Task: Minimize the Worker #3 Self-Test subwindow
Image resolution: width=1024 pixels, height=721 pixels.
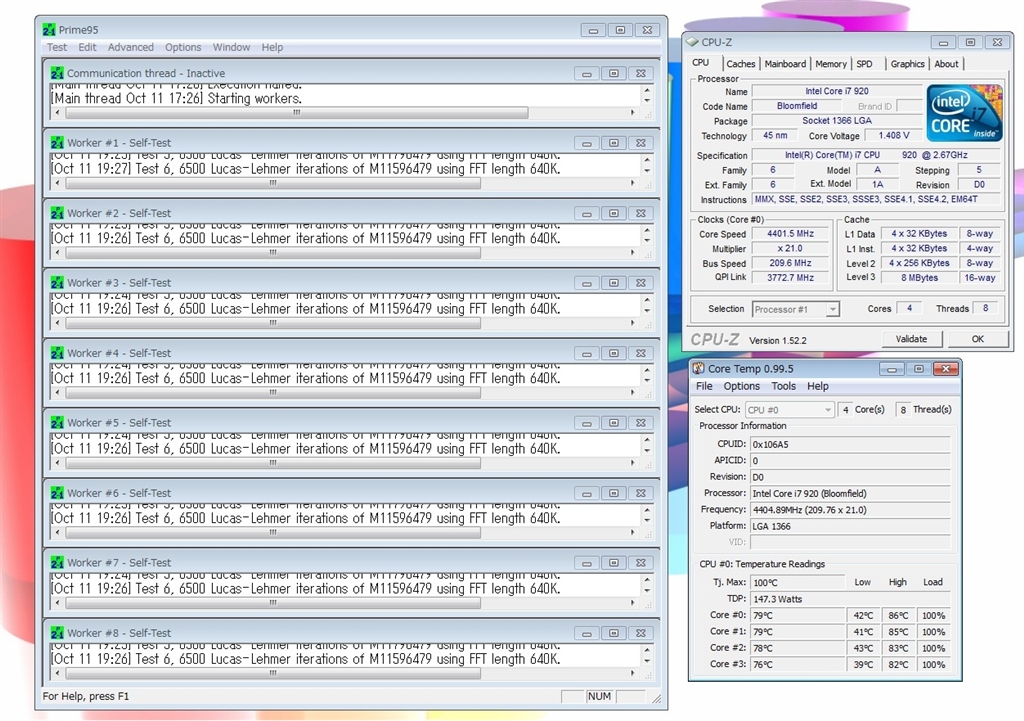Action: coord(586,283)
